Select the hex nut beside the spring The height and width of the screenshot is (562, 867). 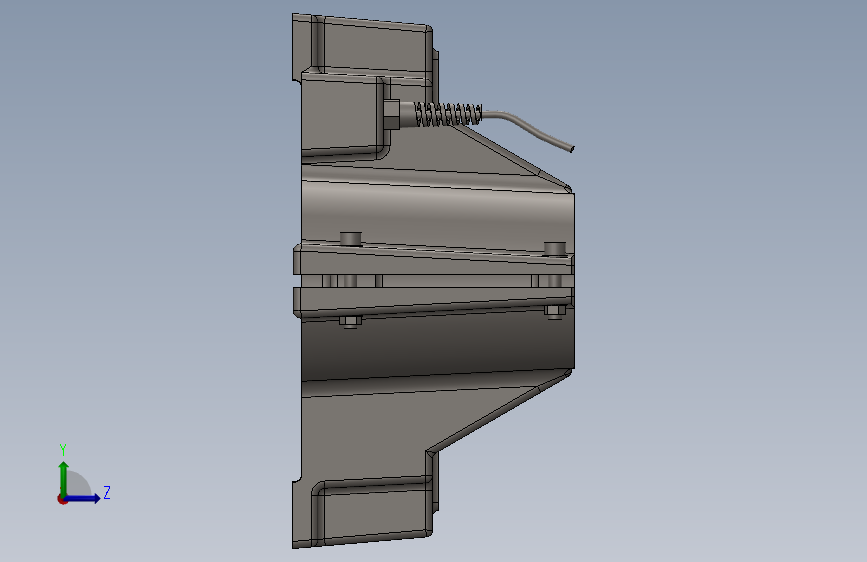click(391, 114)
